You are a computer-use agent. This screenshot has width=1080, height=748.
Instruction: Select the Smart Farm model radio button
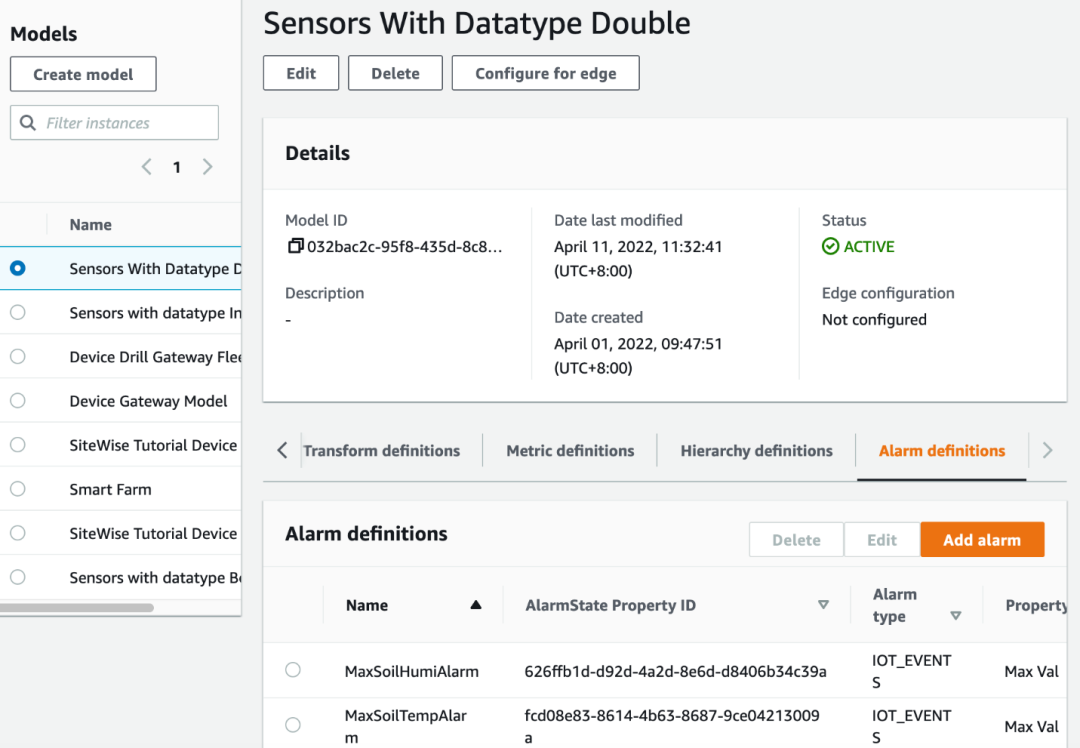(x=17, y=489)
